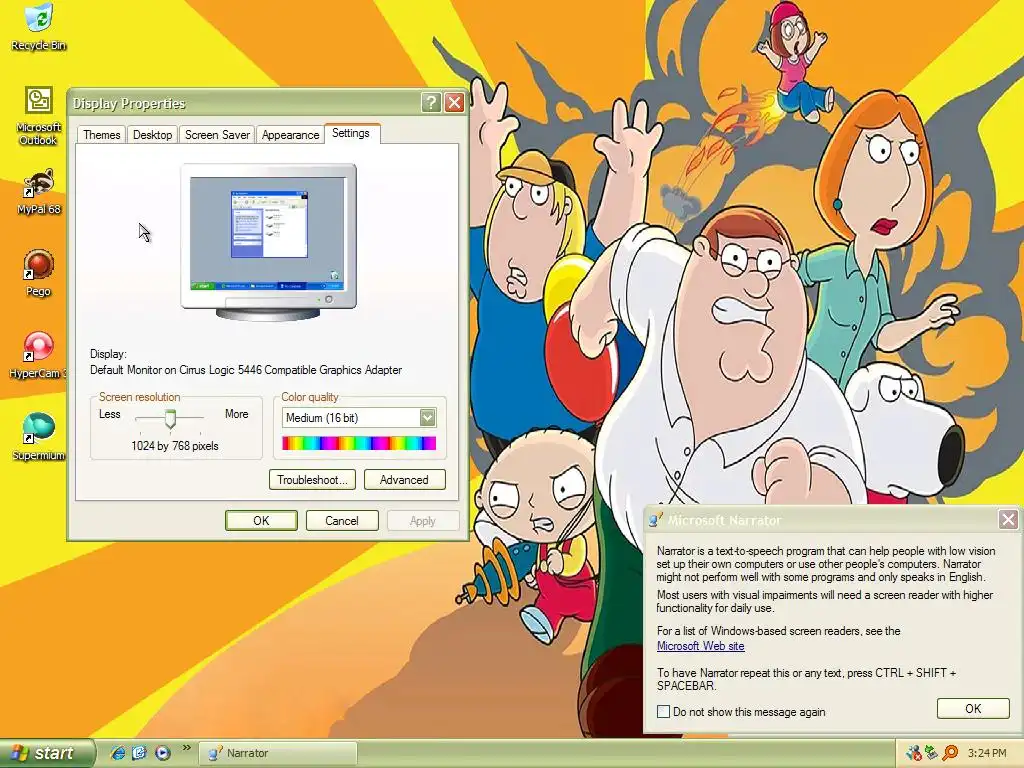The image size is (1024, 768).
Task: Open Internet Explorer from Quick Launch
Action: pyautogui.click(x=118, y=753)
